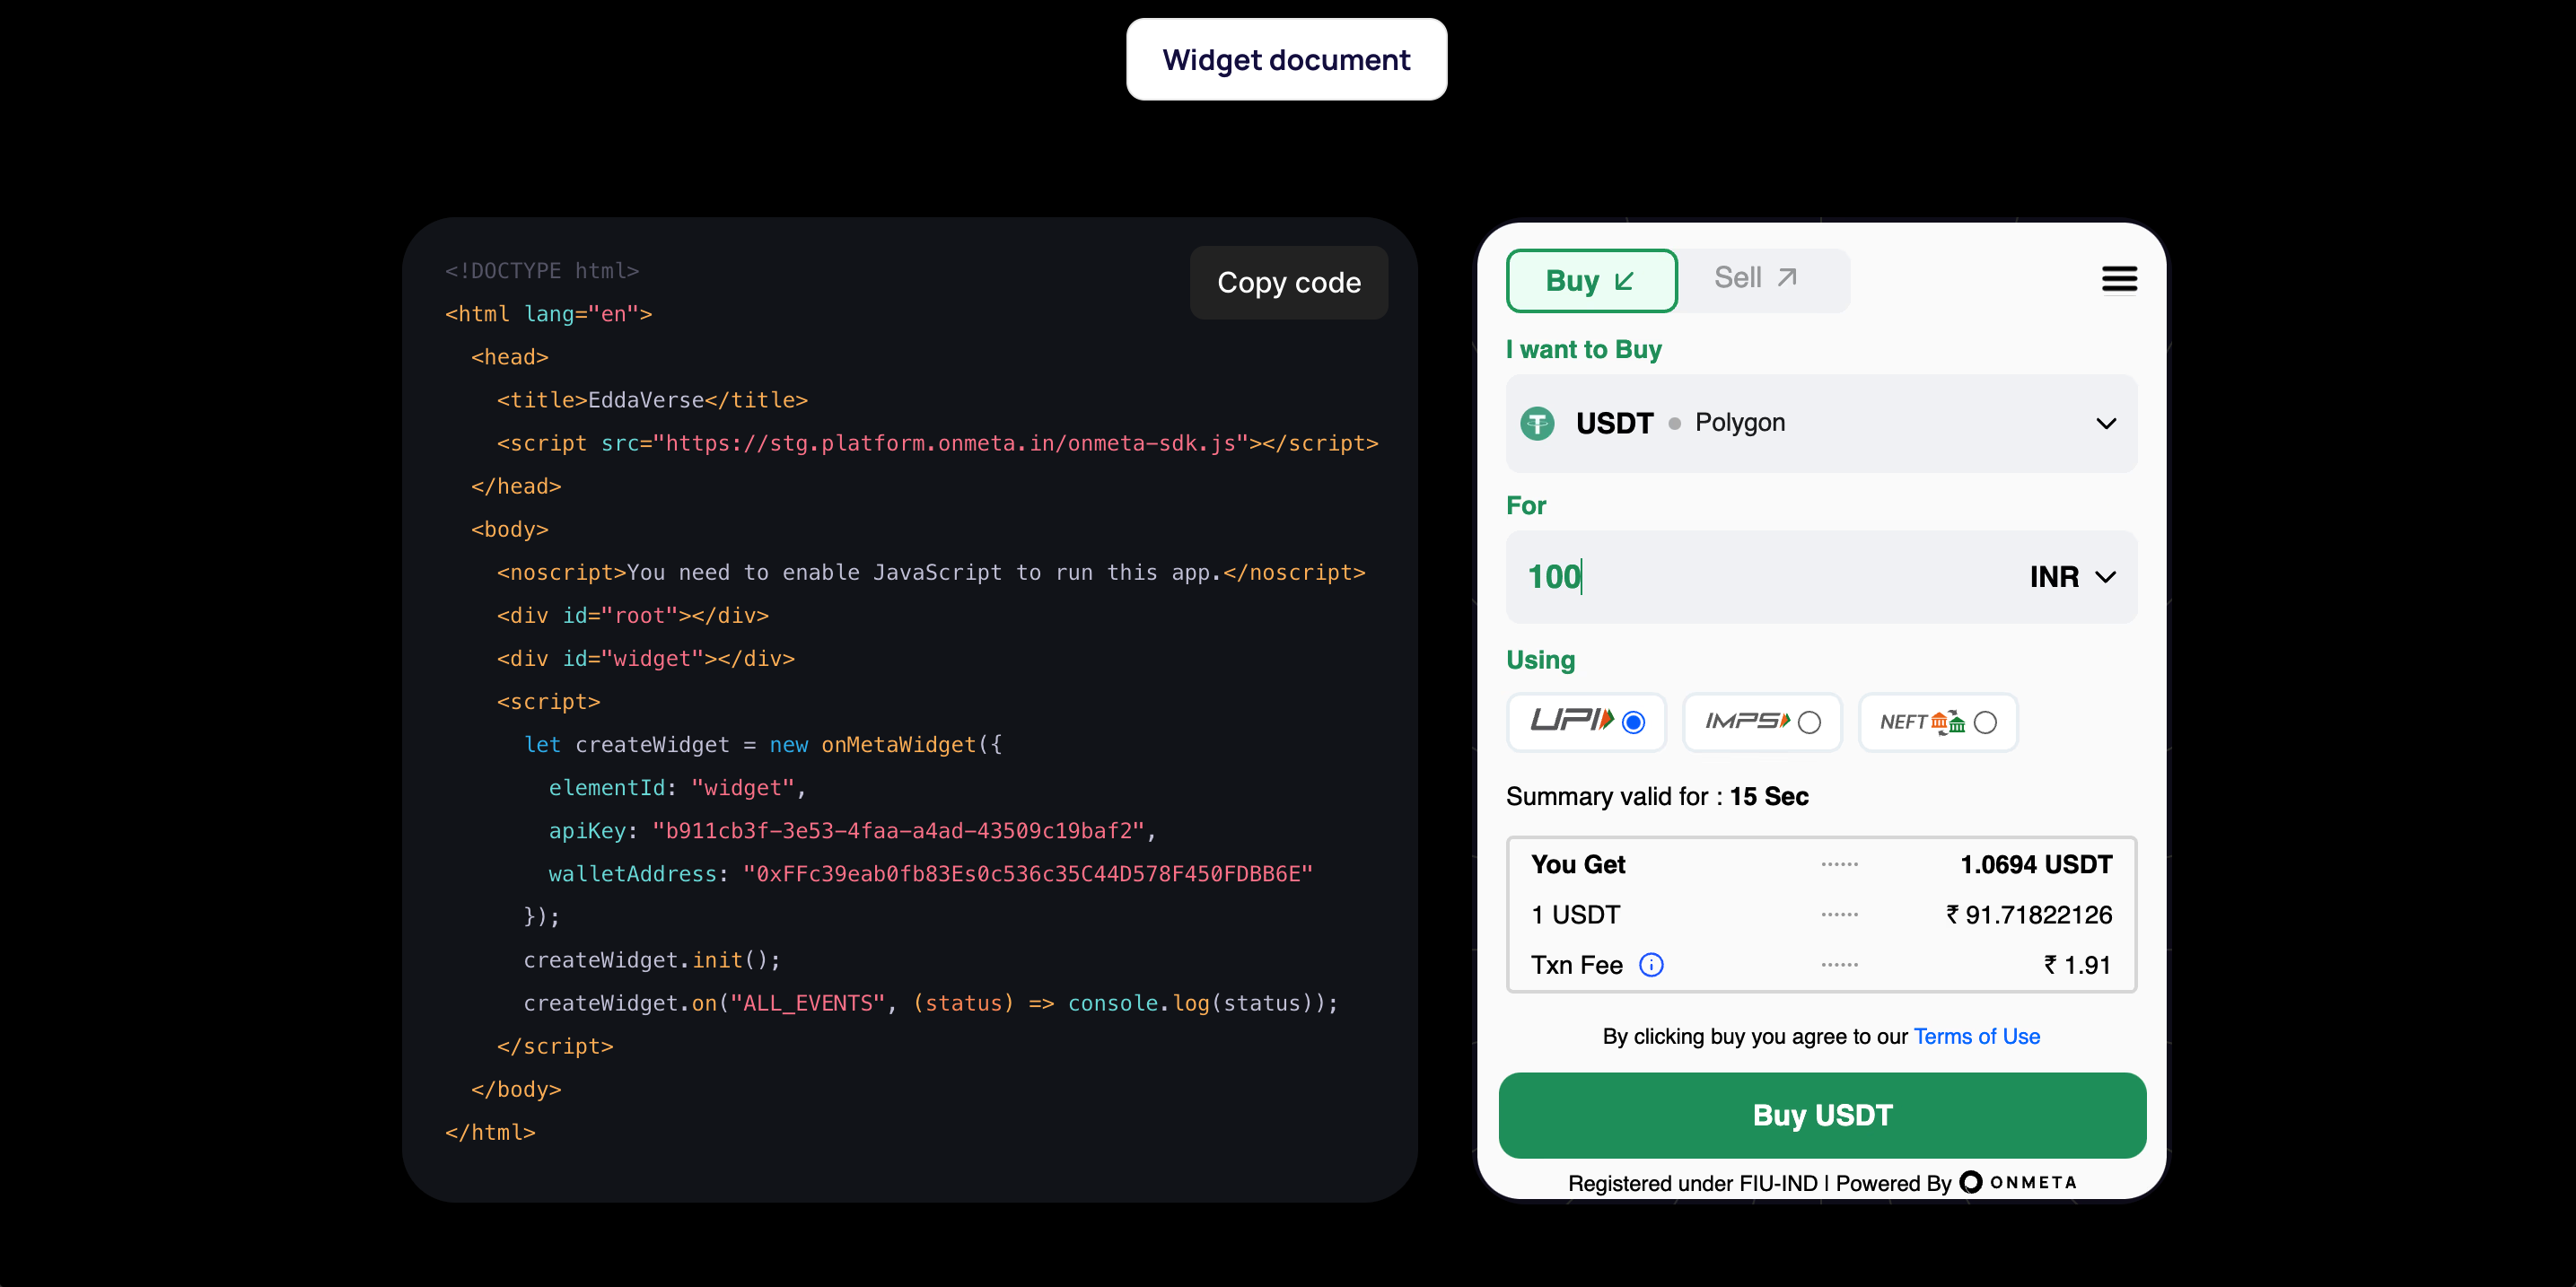Click the USDT Tether coin icon

tap(1537, 424)
